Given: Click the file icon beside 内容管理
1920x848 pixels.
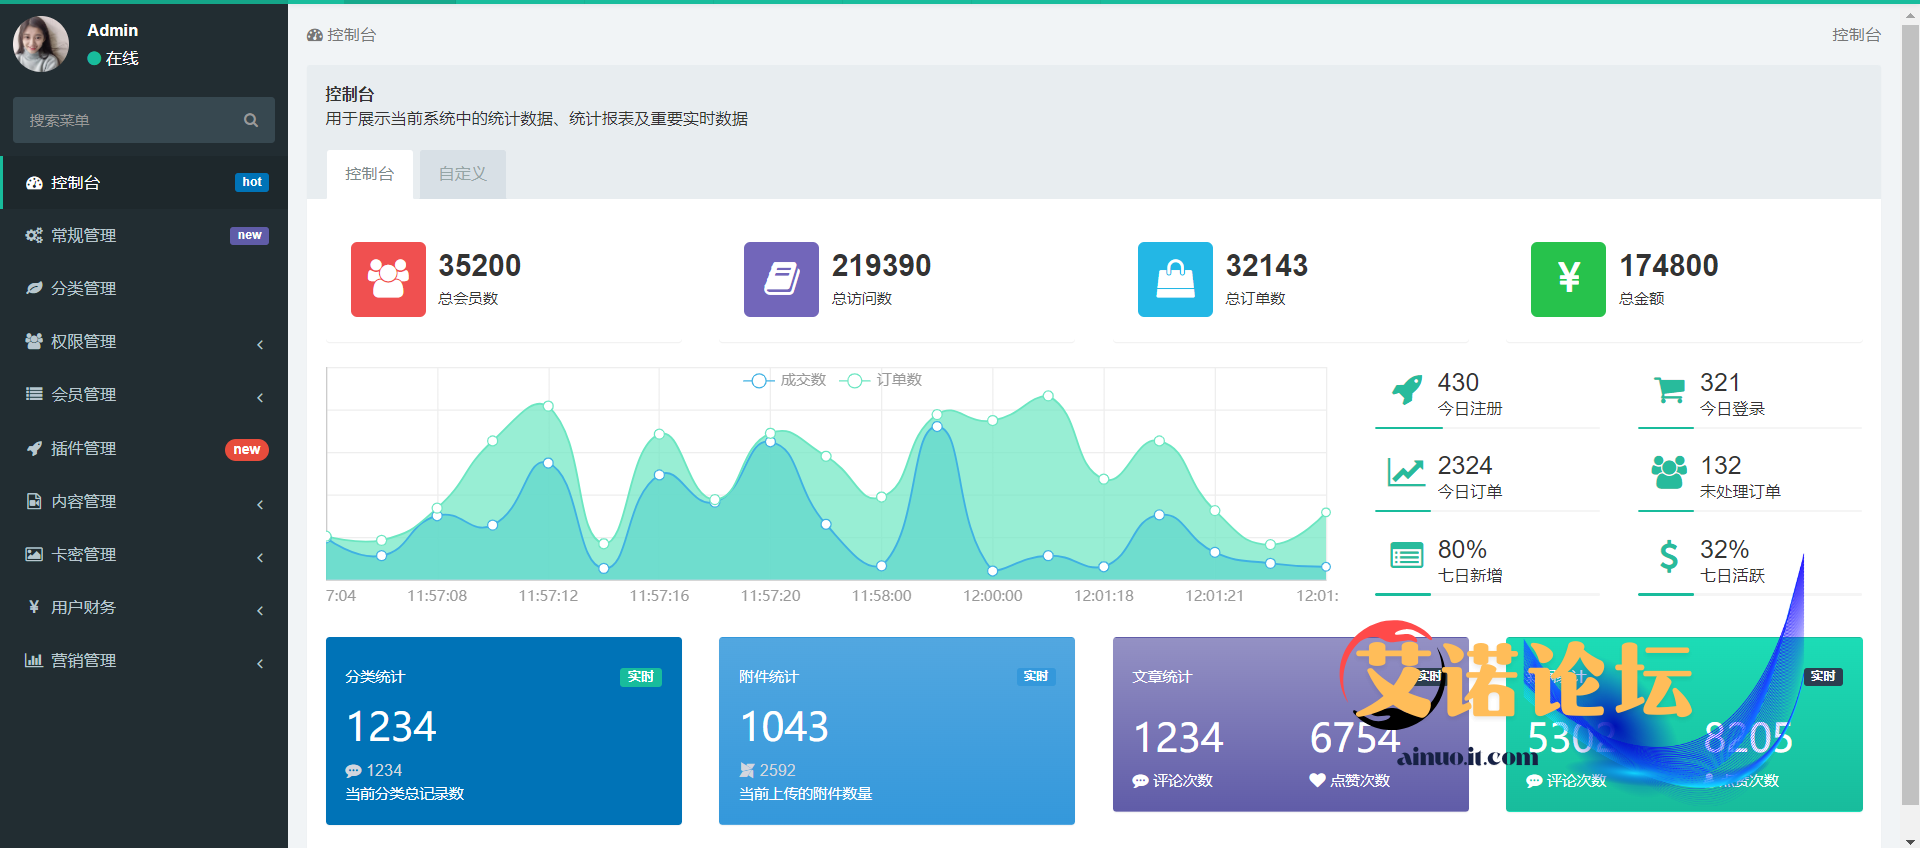Looking at the screenshot, I should pos(34,501).
